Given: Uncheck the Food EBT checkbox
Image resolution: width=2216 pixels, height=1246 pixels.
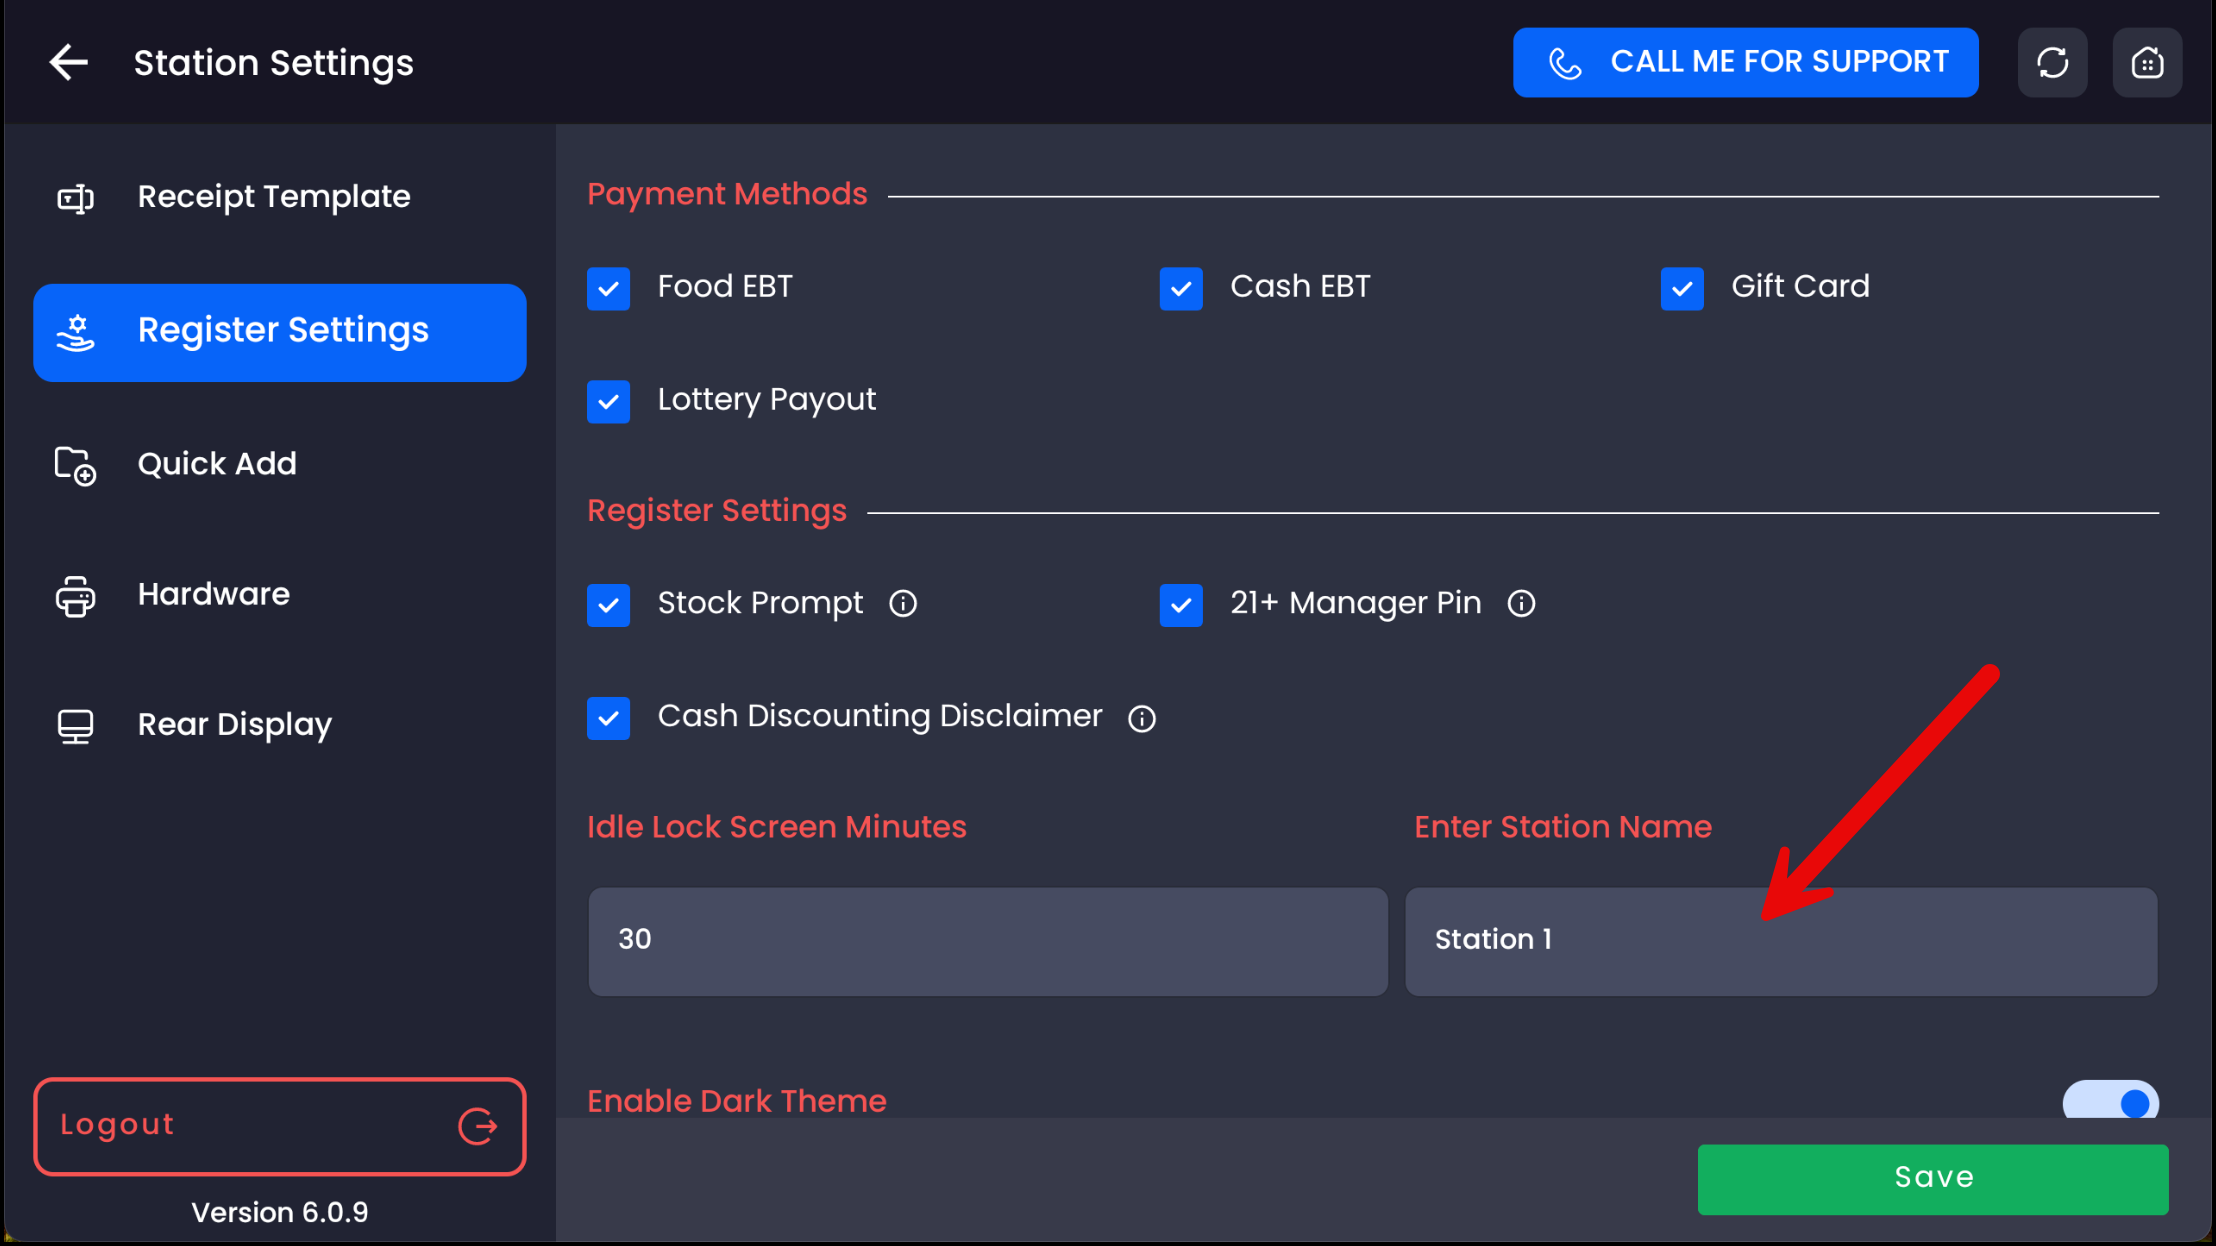Looking at the screenshot, I should pyautogui.click(x=608, y=288).
